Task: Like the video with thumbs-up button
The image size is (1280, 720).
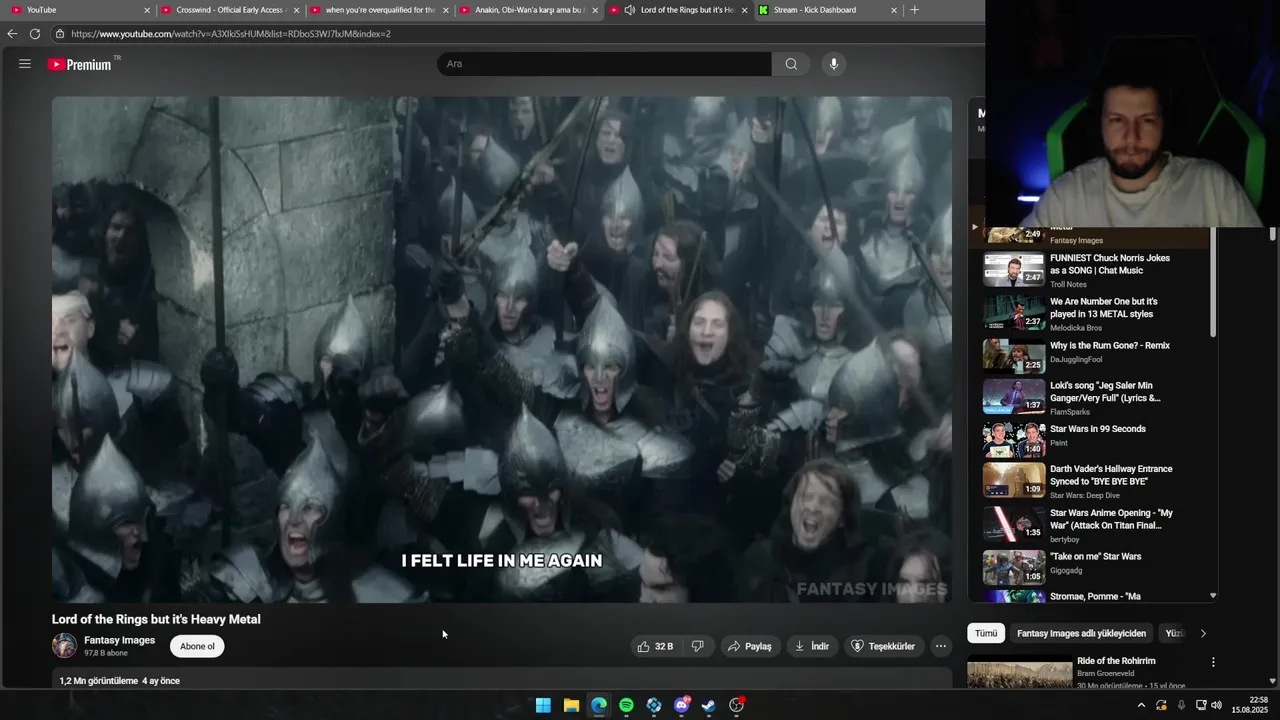Action: point(655,646)
